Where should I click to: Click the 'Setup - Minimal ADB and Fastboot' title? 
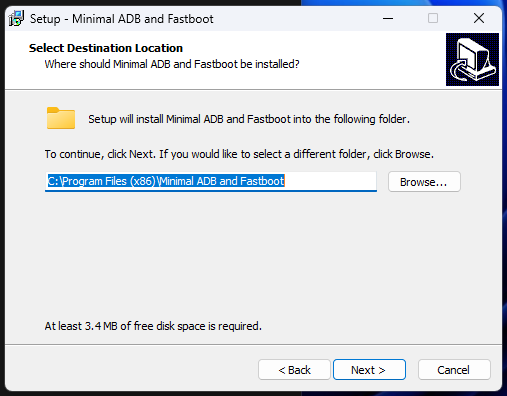(x=122, y=19)
